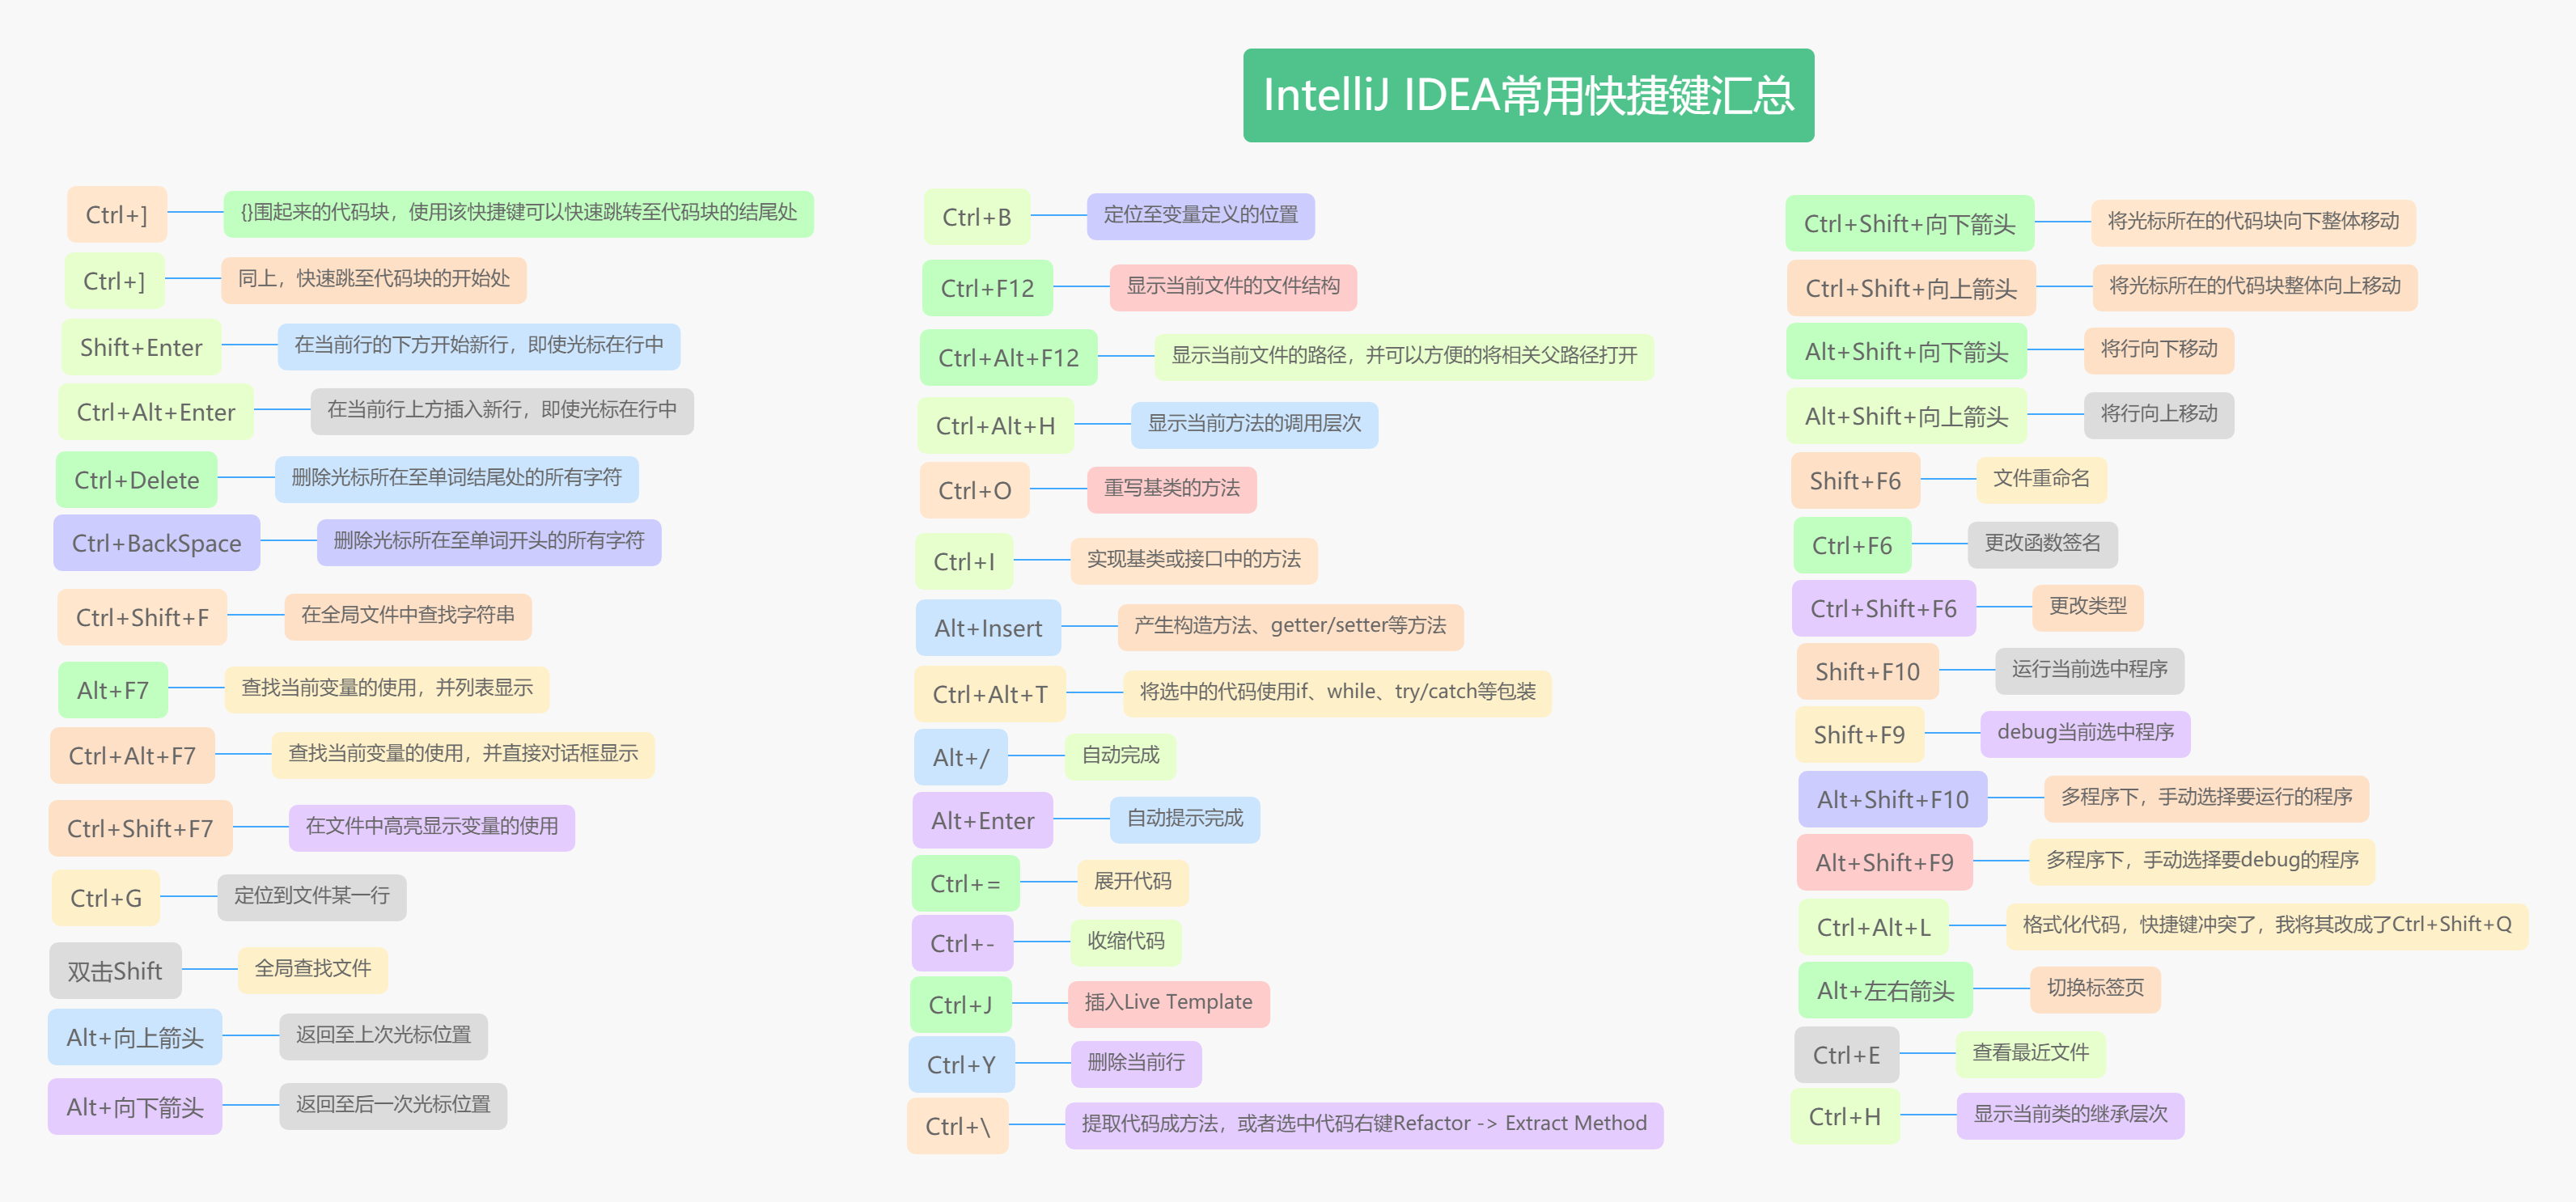Select the 全局查找文件 description
This screenshot has width=2576, height=1202.
(312, 969)
